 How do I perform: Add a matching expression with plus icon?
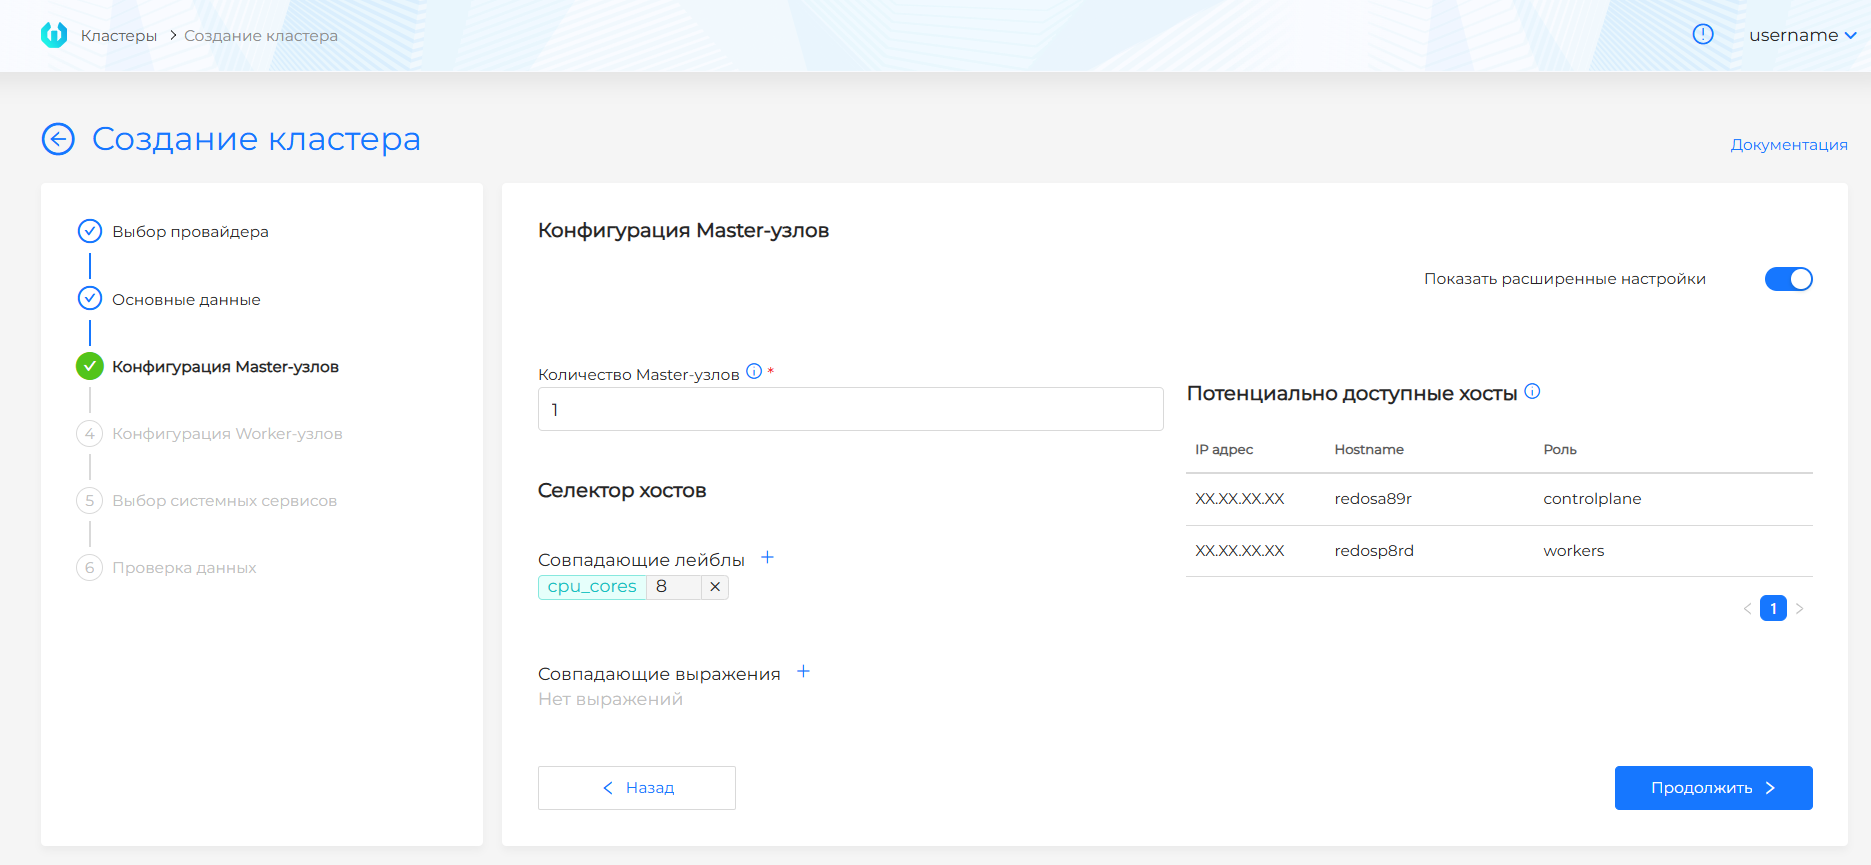click(803, 672)
